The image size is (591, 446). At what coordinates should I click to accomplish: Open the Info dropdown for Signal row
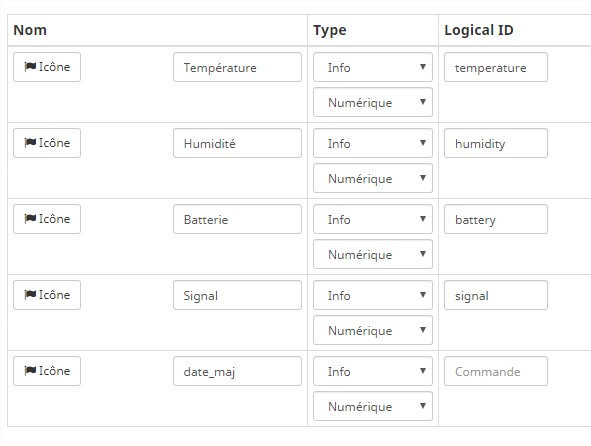(x=373, y=295)
